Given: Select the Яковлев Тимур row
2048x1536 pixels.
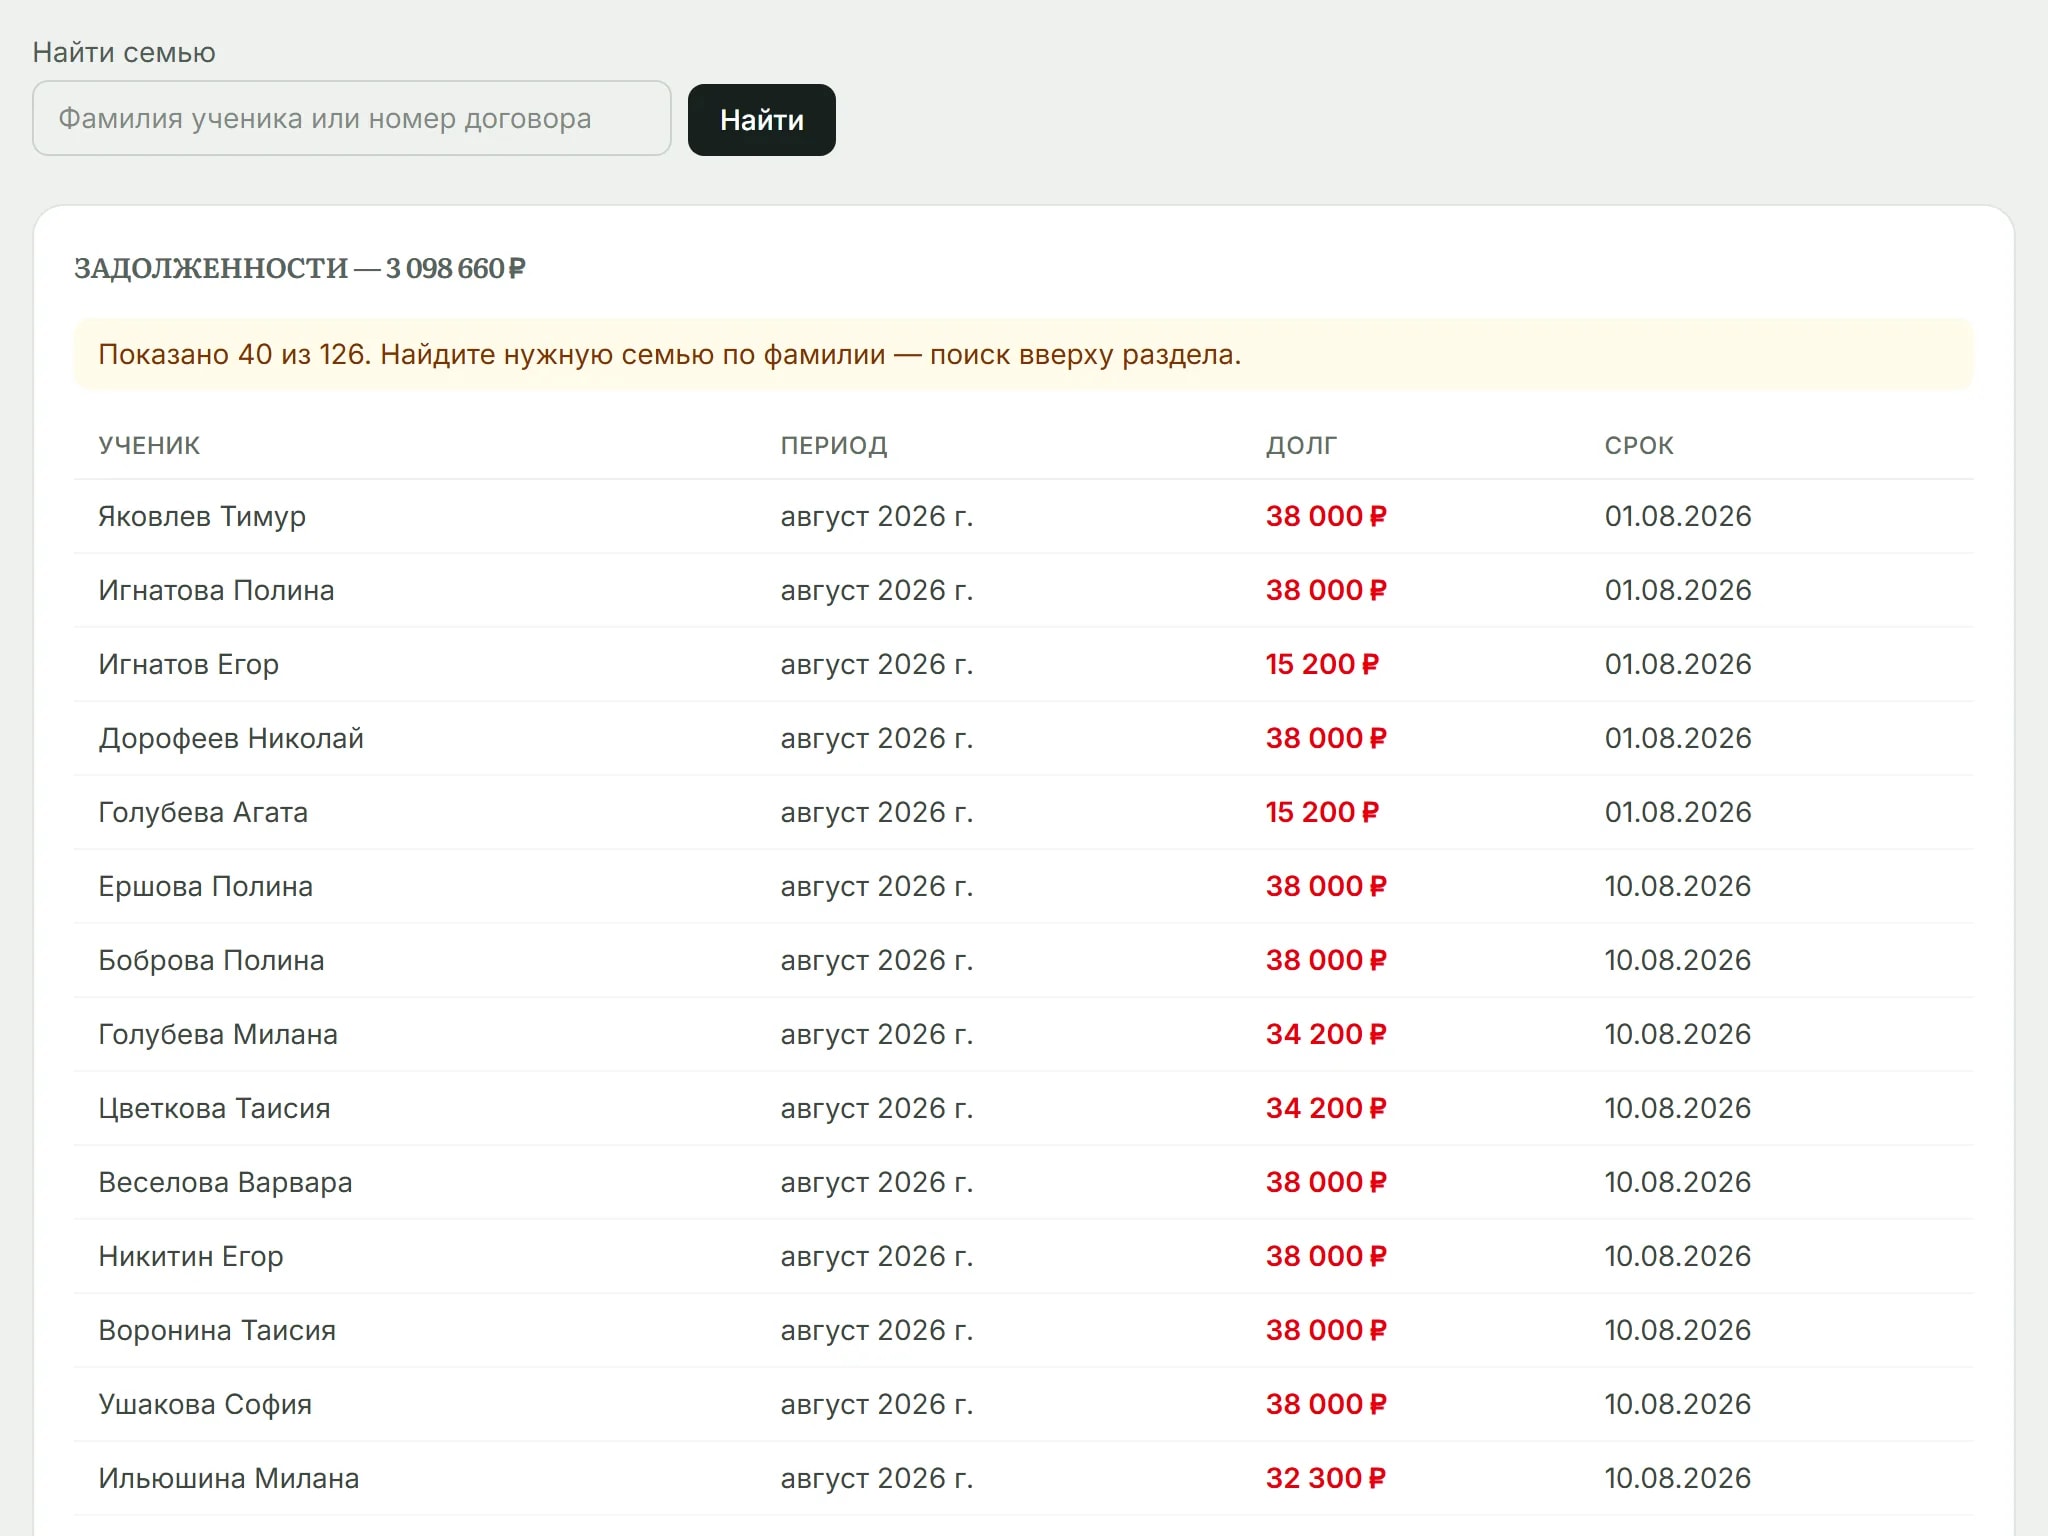Looking at the screenshot, I should click(1023, 516).
